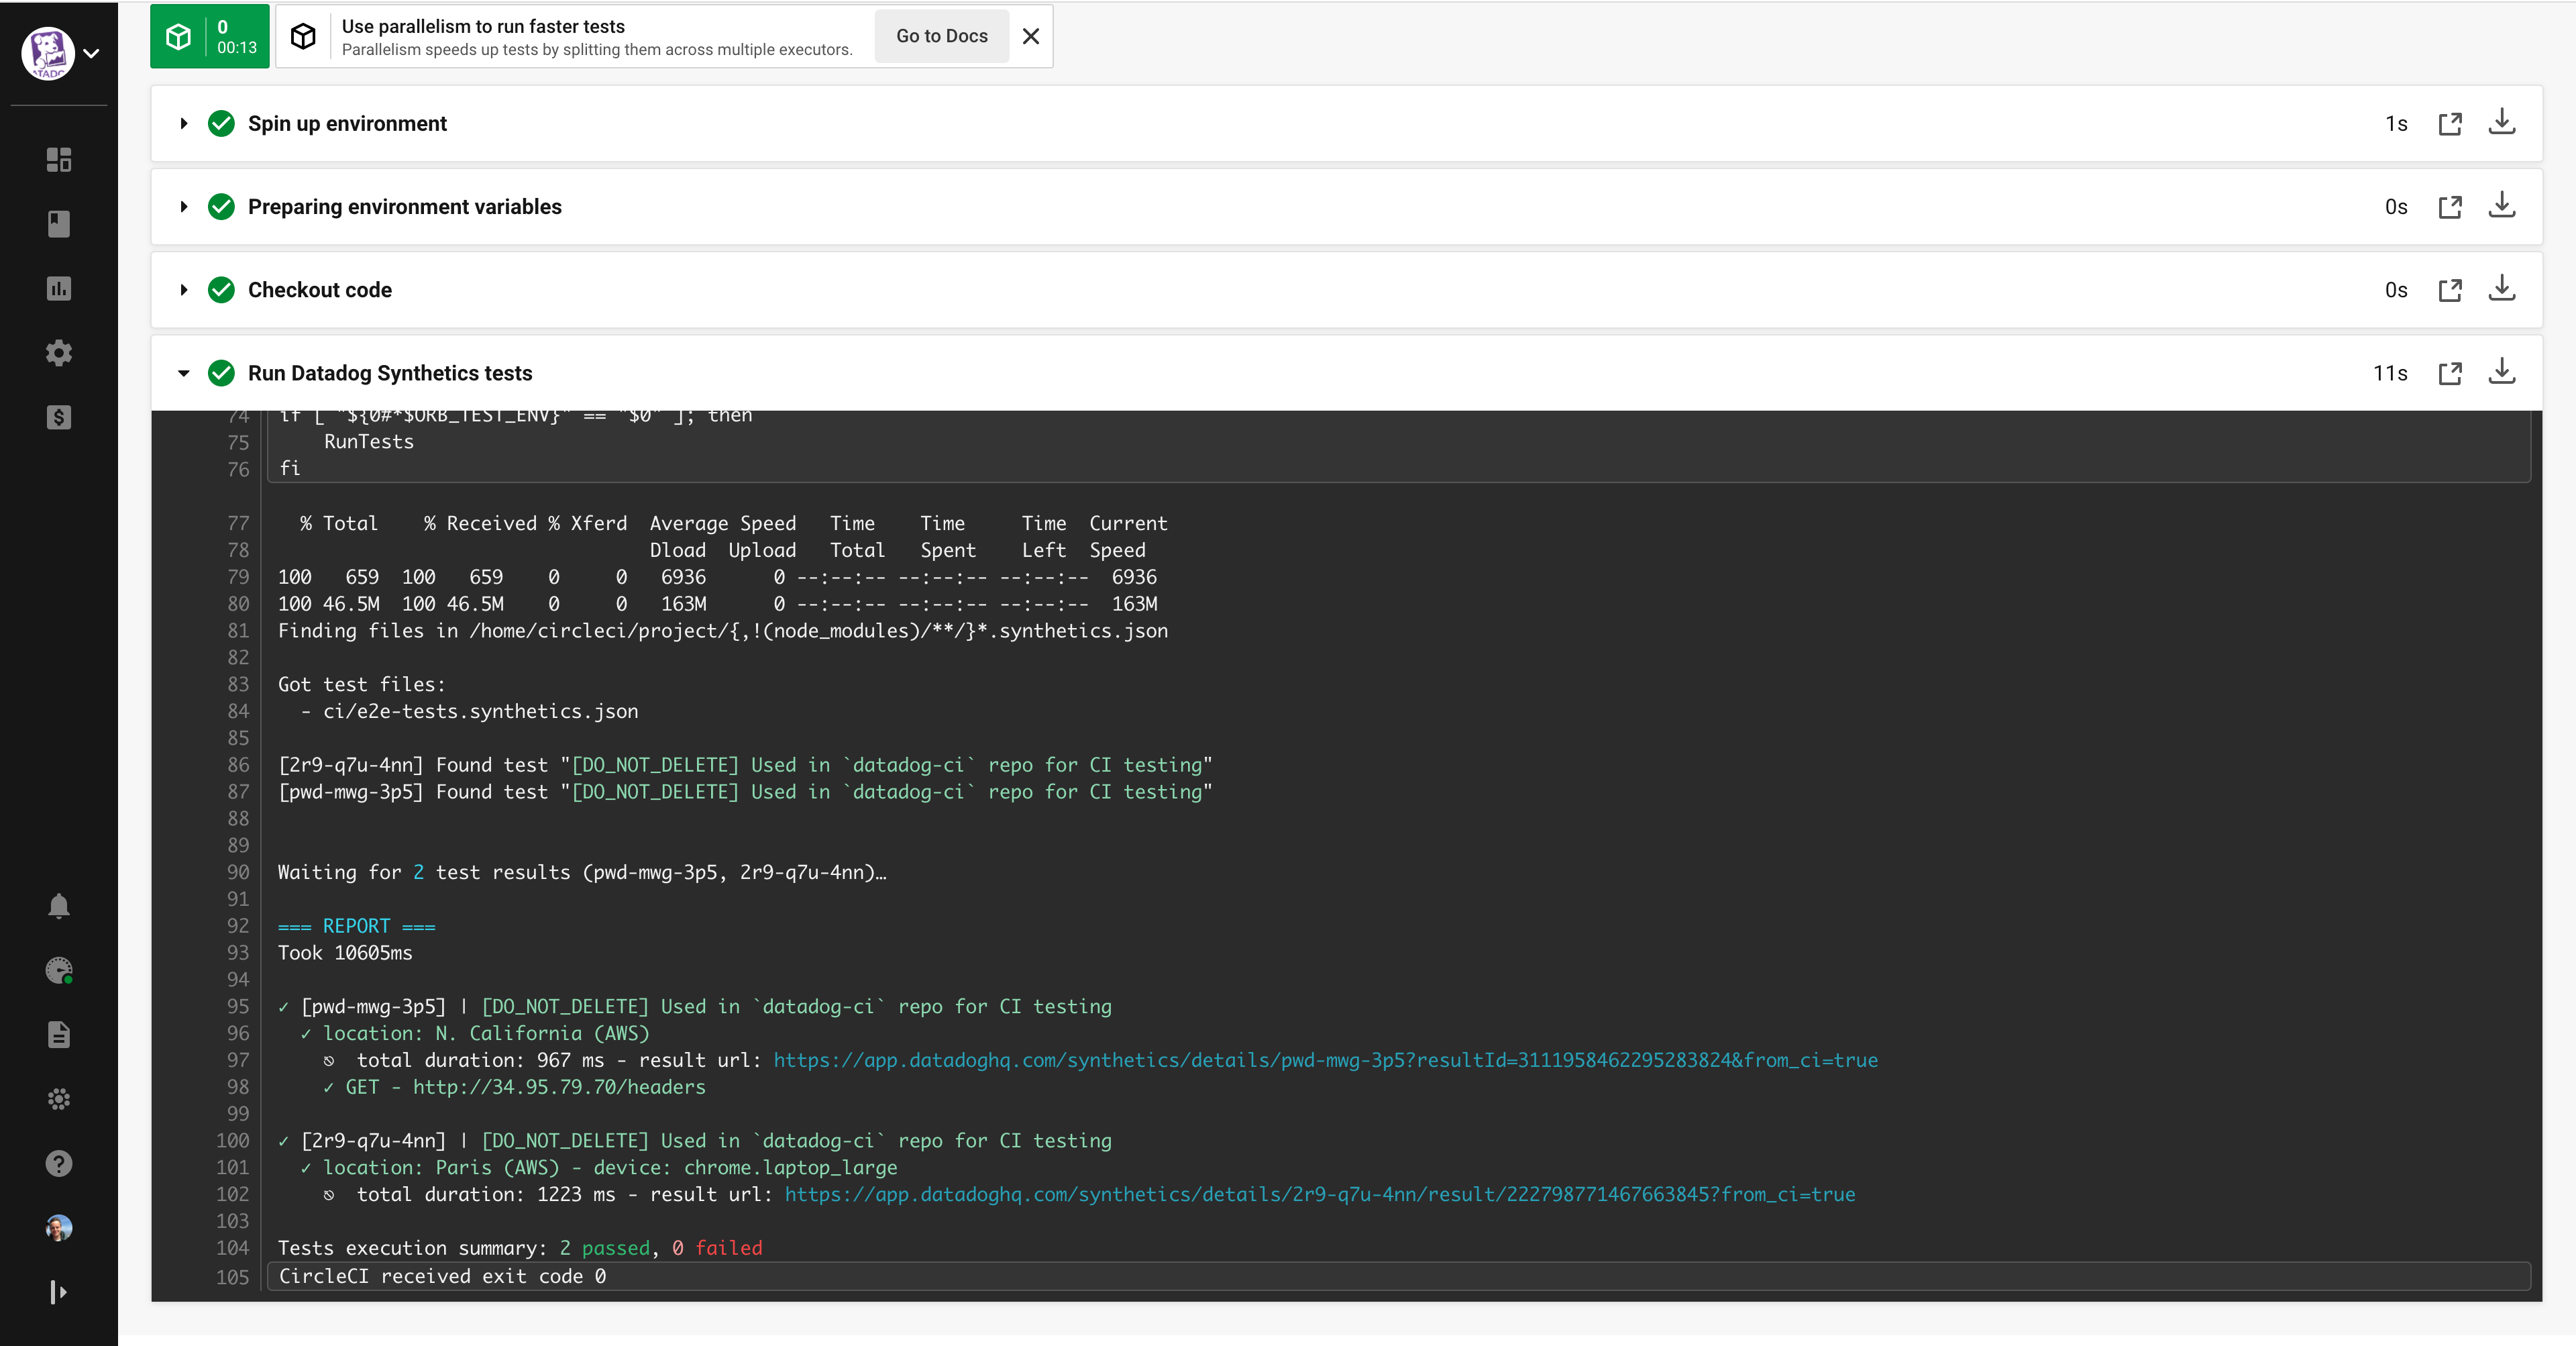Open the notifications bell
The image size is (2576, 1346).
pyautogui.click(x=59, y=906)
